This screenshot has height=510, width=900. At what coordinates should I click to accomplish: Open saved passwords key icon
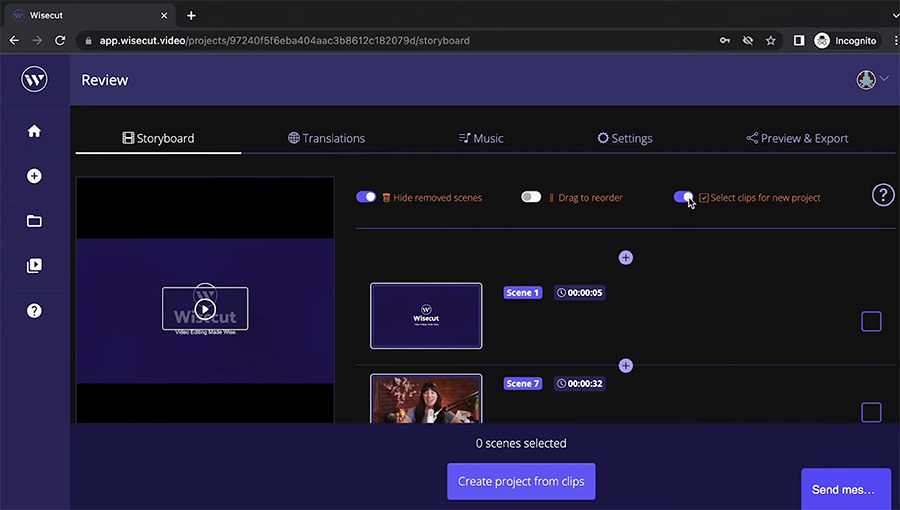[725, 40]
